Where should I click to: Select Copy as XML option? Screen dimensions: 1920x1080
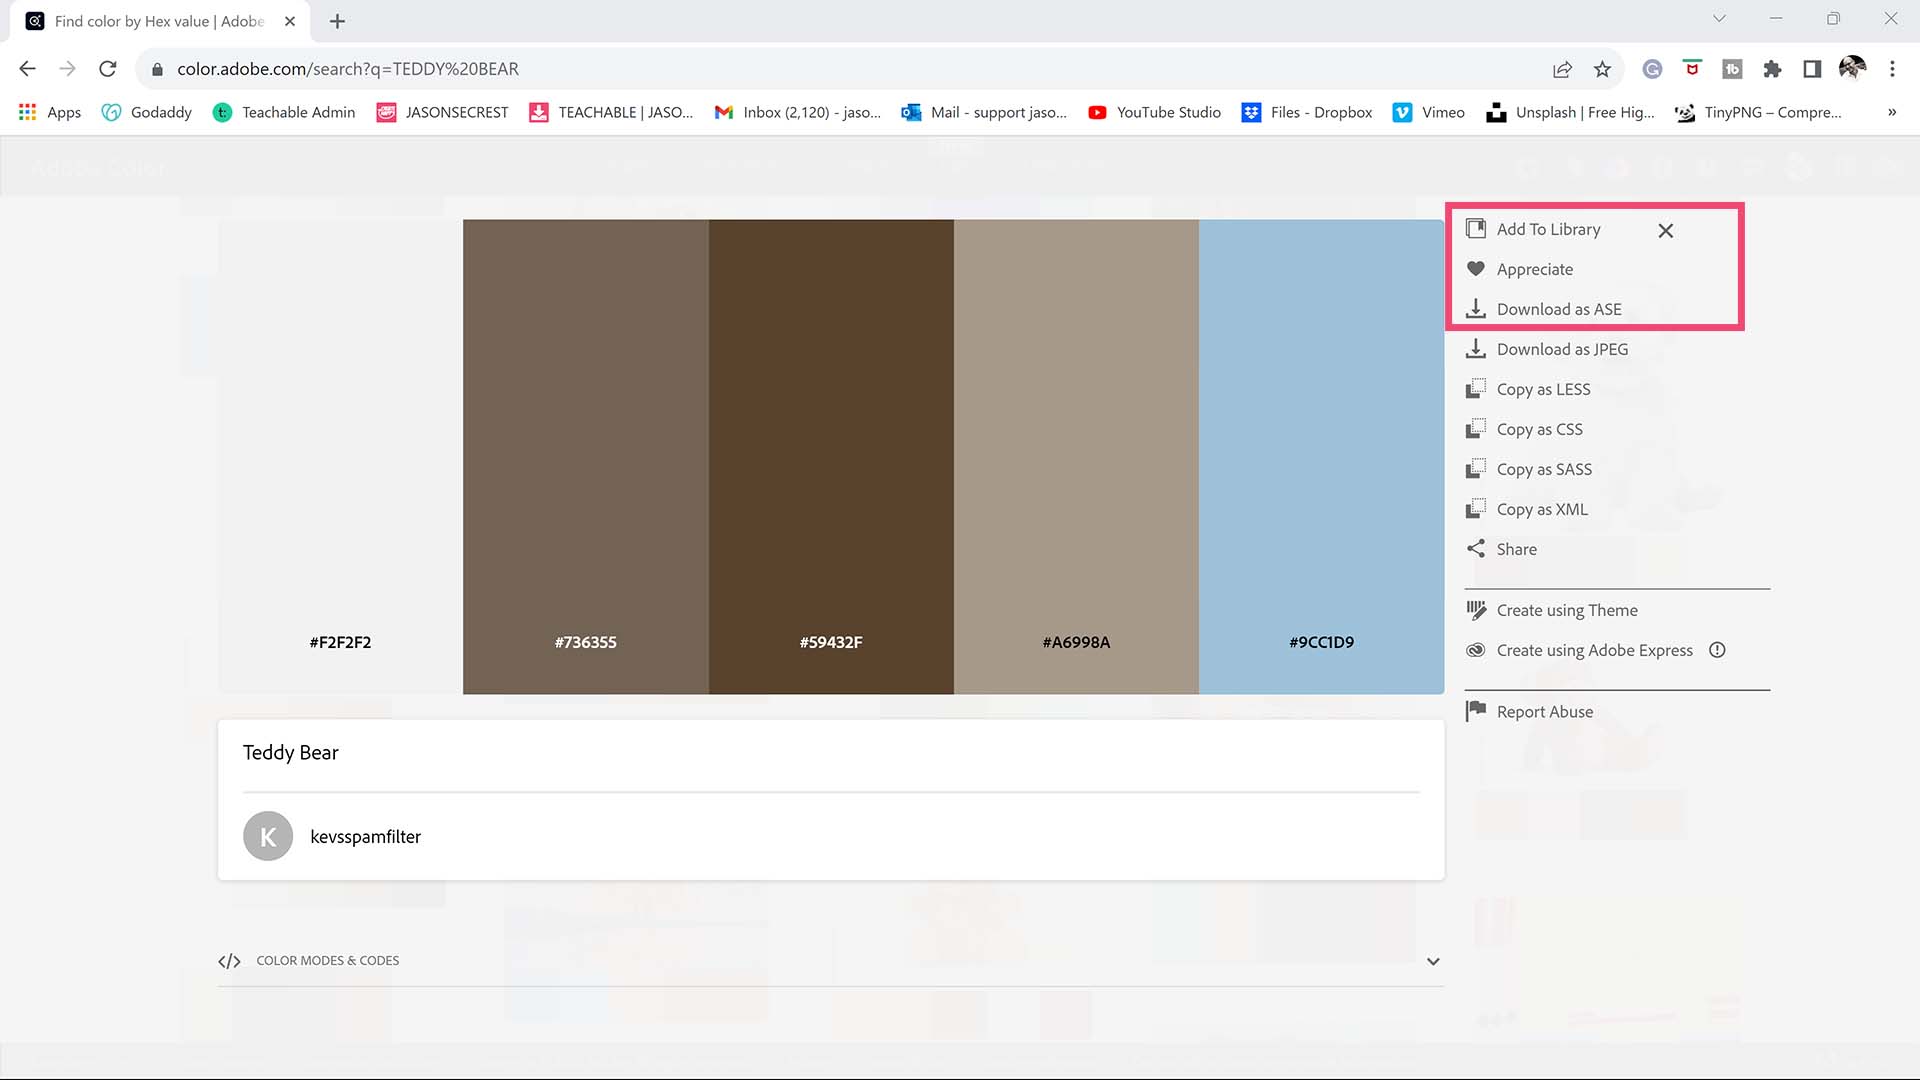point(1542,509)
